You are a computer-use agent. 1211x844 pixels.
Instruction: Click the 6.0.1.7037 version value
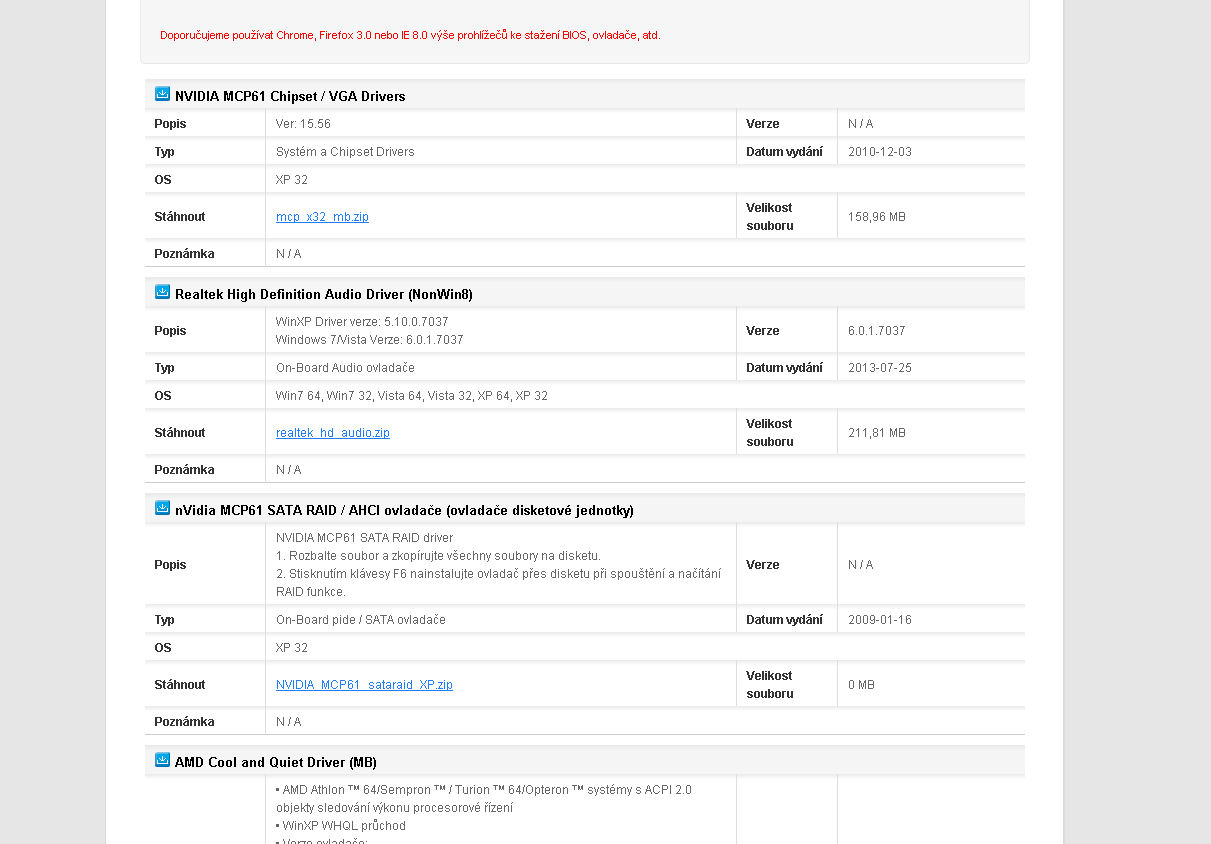(877, 331)
